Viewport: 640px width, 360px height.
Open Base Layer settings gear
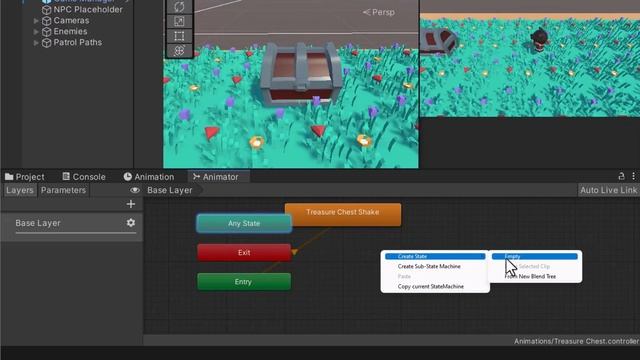[131, 223]
